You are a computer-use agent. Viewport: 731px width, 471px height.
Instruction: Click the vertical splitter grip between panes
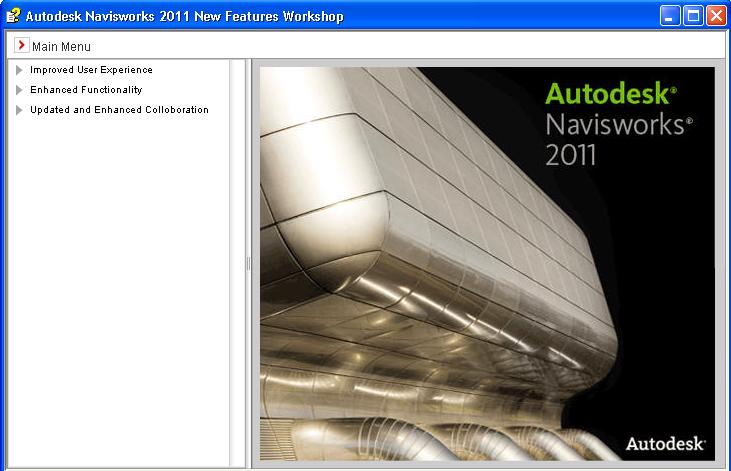point(248,264)
